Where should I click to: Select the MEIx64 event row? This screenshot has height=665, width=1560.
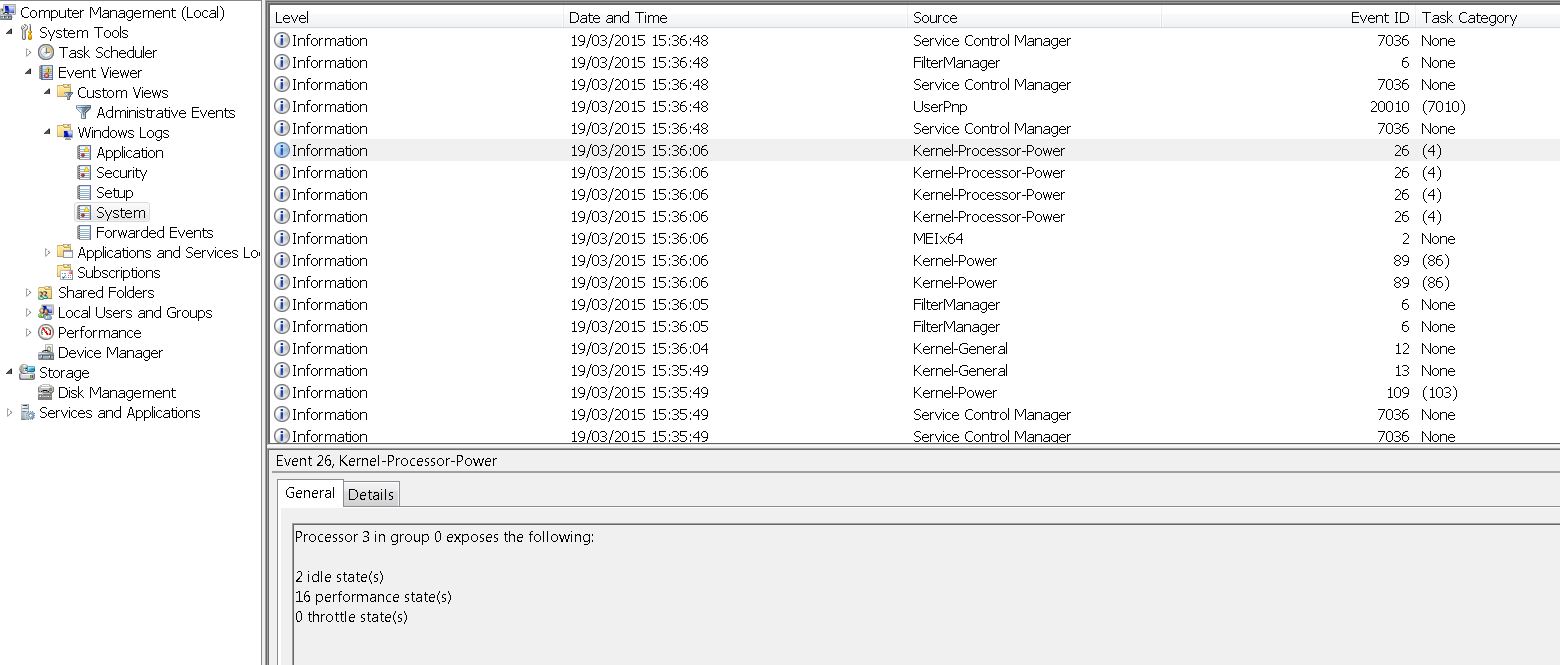coord(915,238)
